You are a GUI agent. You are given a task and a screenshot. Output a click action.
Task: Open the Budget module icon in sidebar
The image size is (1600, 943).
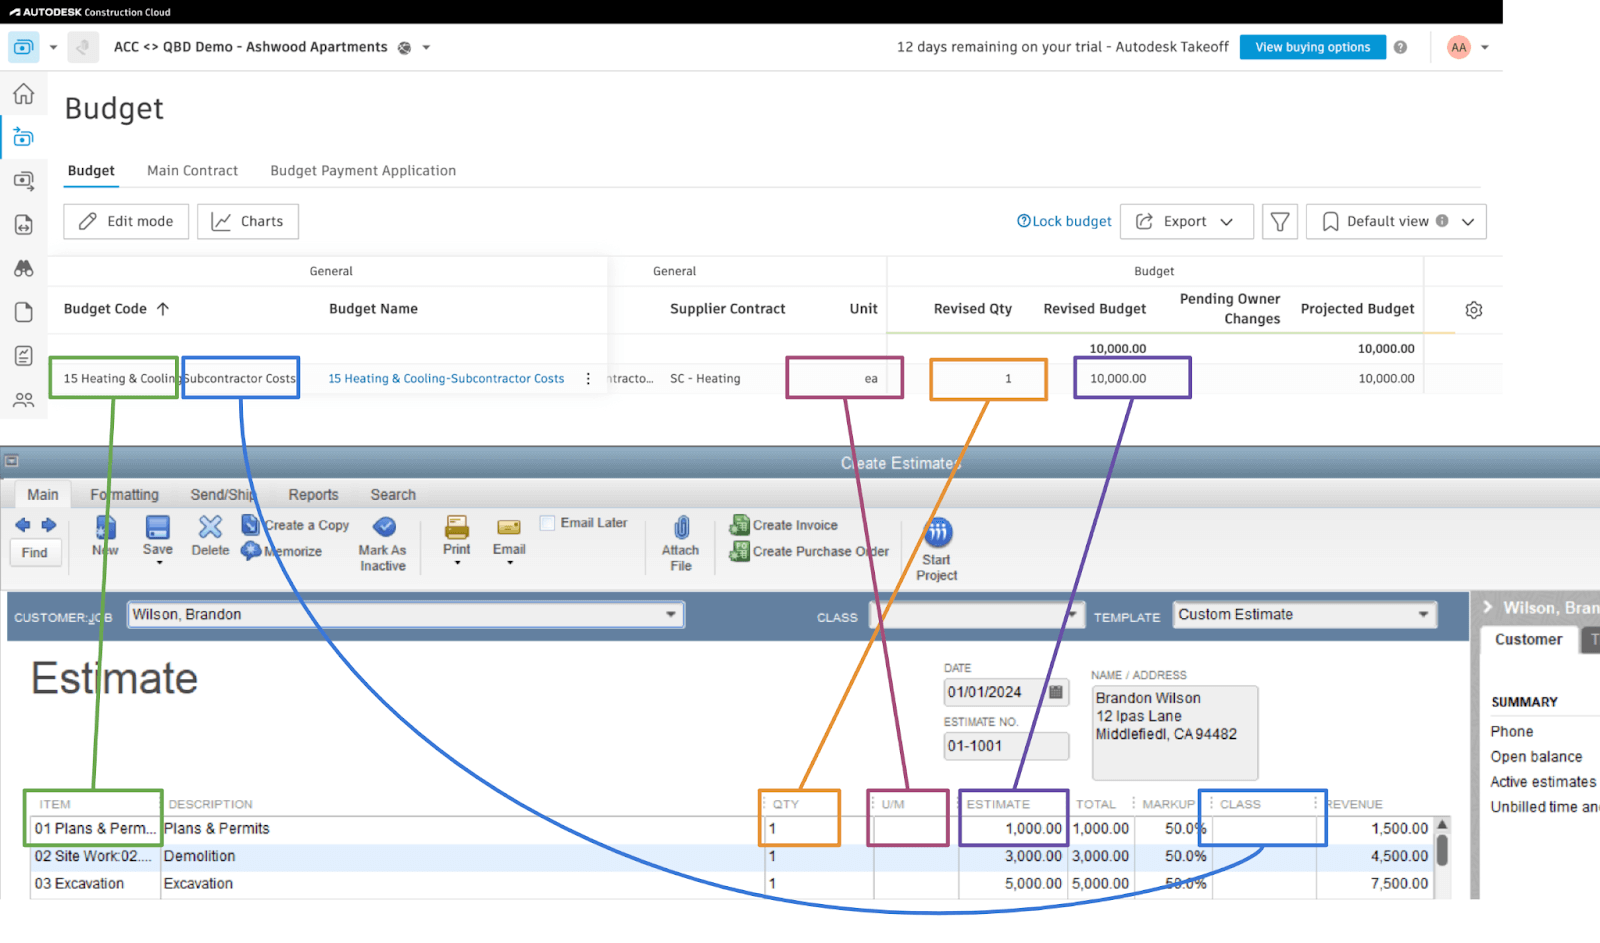tap(24, 137)
